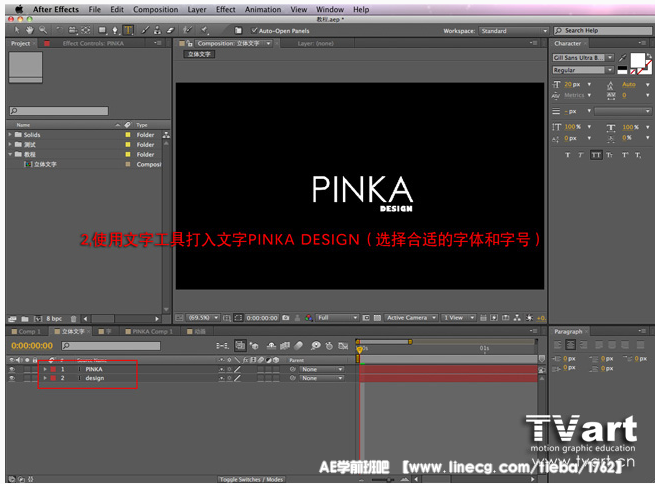The width and height of the screenshot is (655, 484).
Task: Click the eyedropper in Character panel
Action: coord(622,58)
